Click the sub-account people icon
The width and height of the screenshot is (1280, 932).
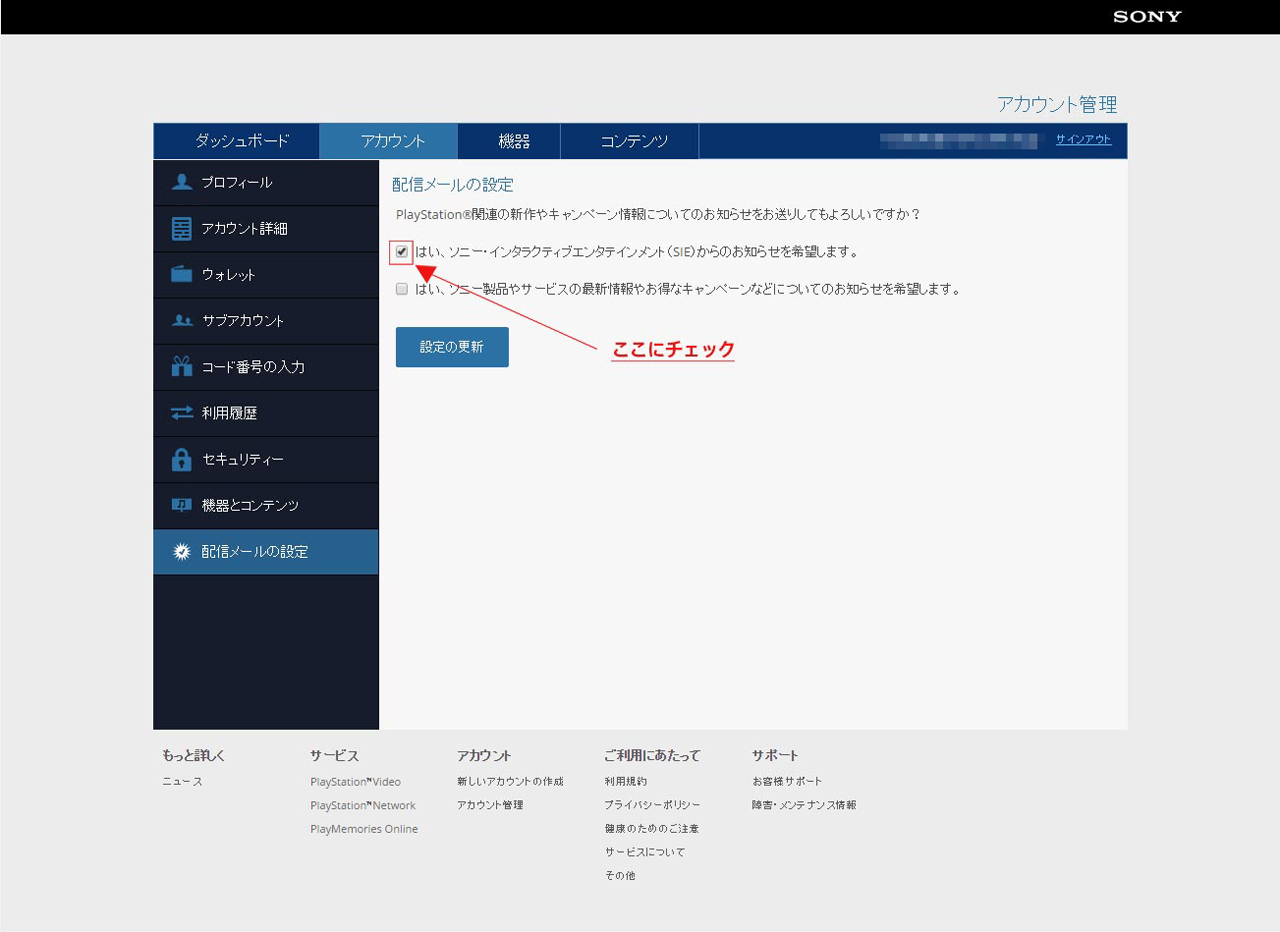(181, 320)
